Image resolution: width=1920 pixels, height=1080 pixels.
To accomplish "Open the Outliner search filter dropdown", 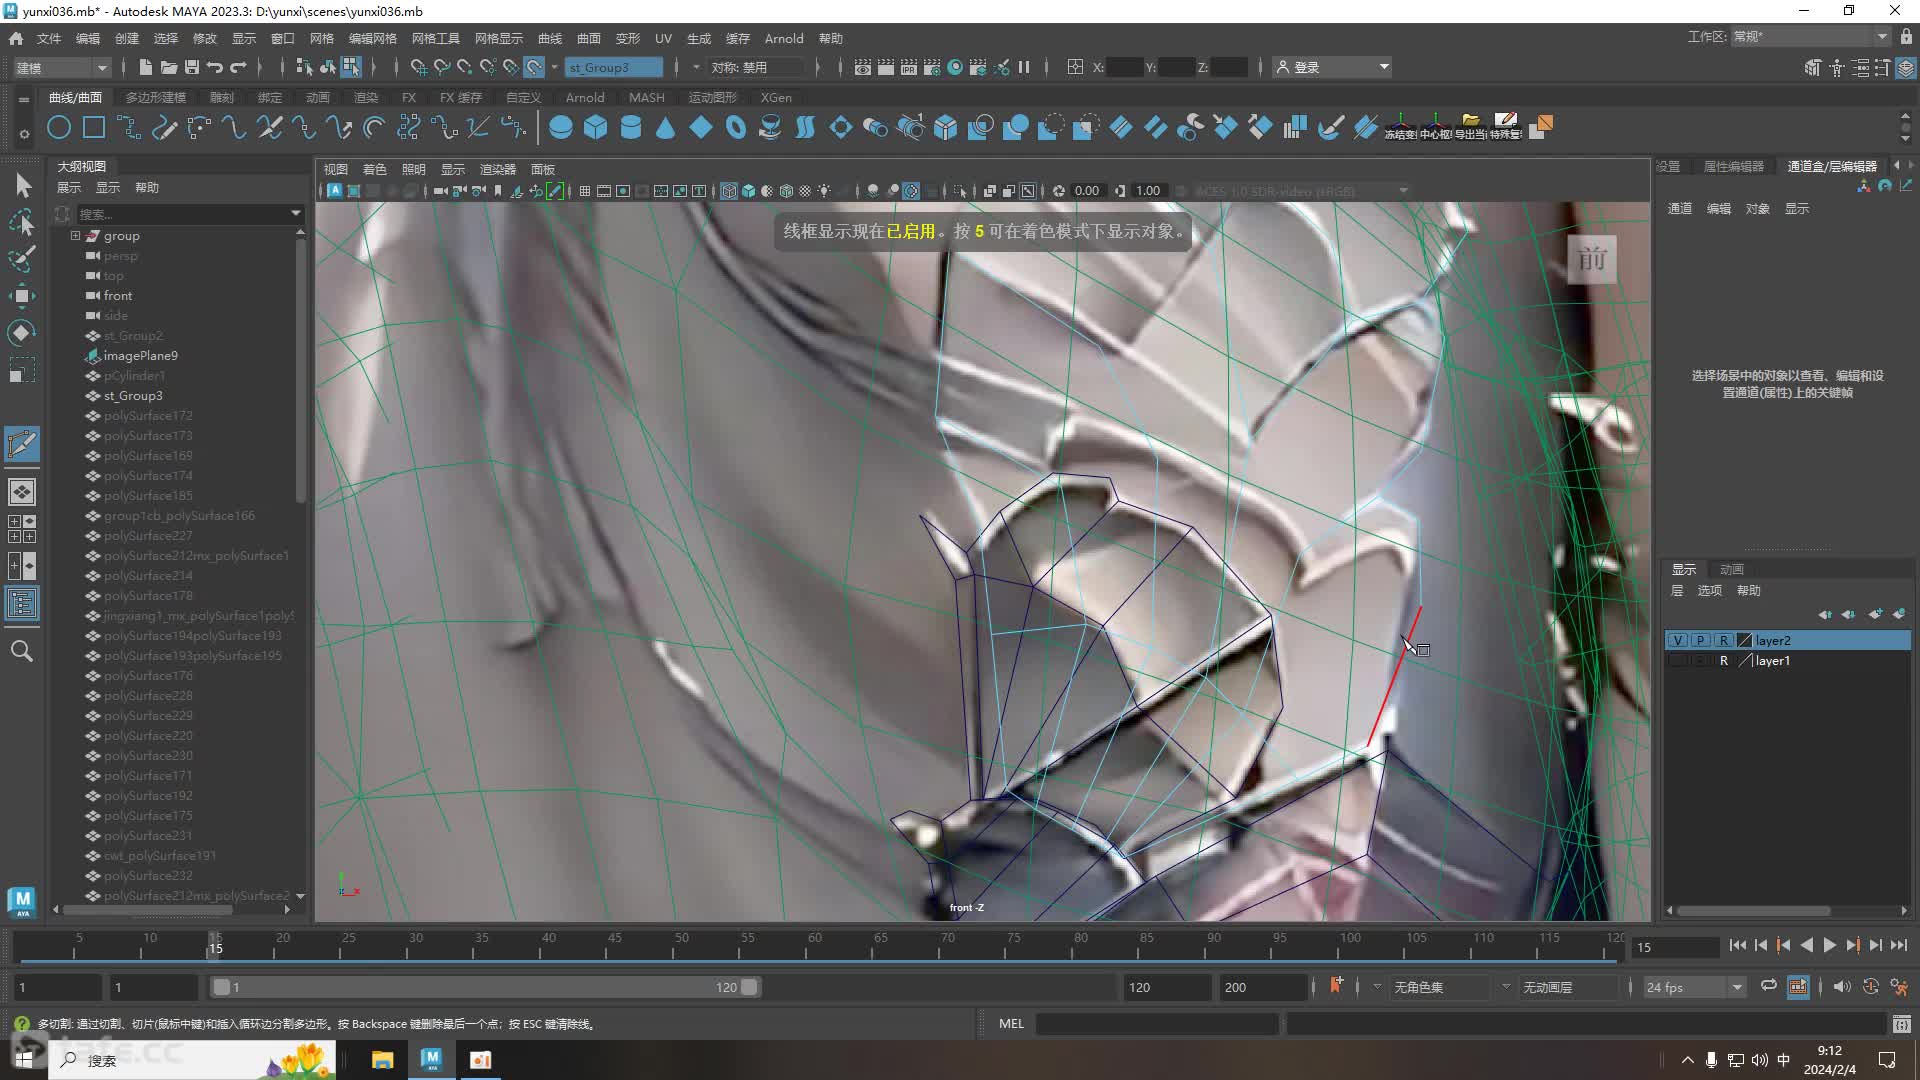I will coord(296,213).
